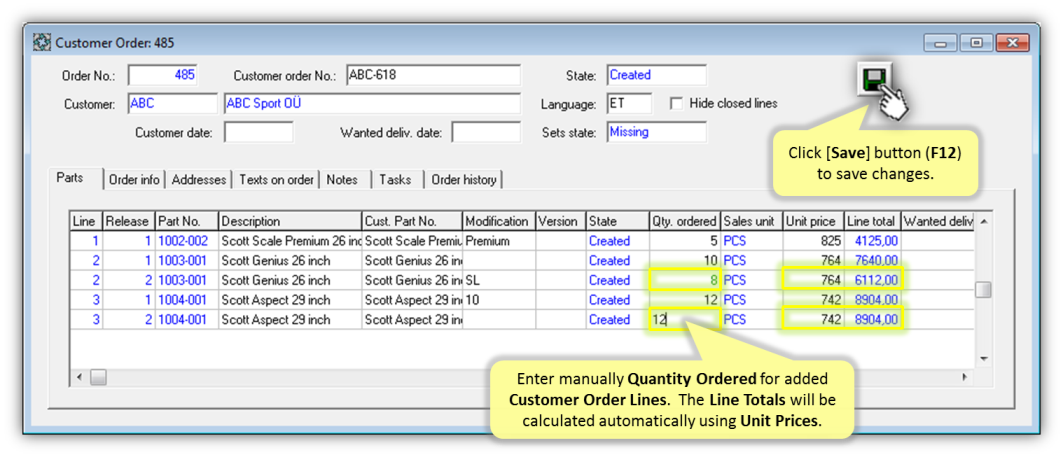Click the line total 6112,00 cell

point(873,280)
